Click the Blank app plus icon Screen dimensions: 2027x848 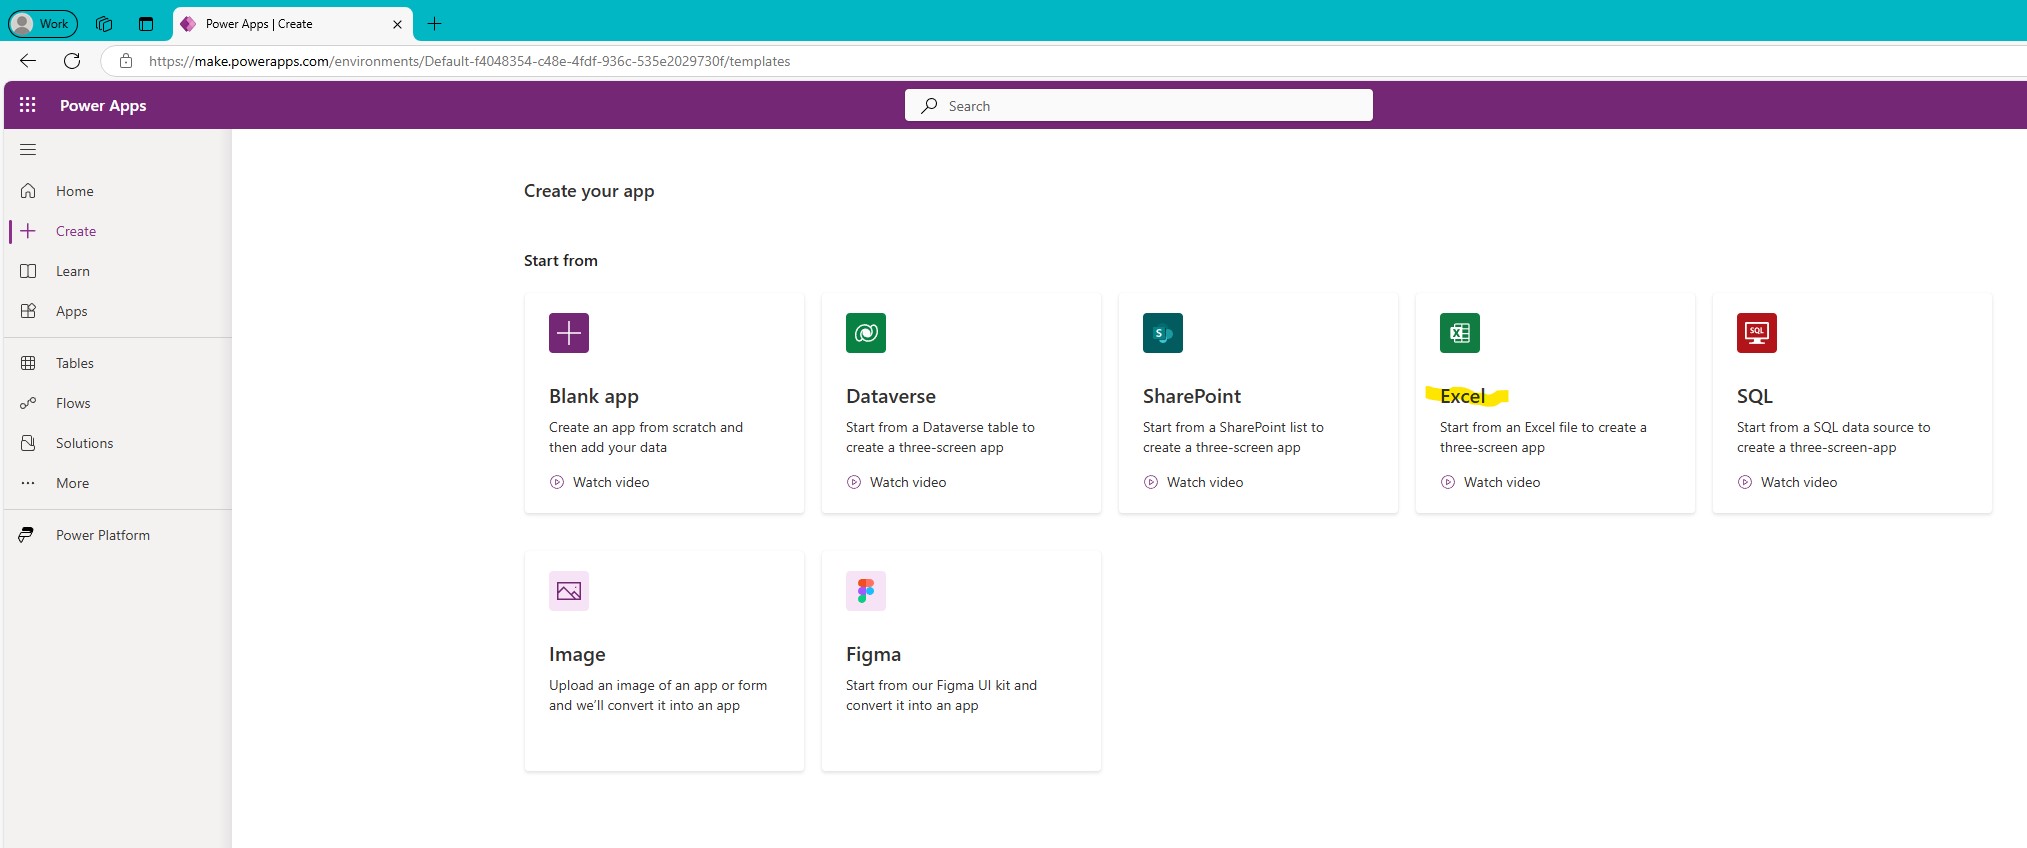coord(569,333)
